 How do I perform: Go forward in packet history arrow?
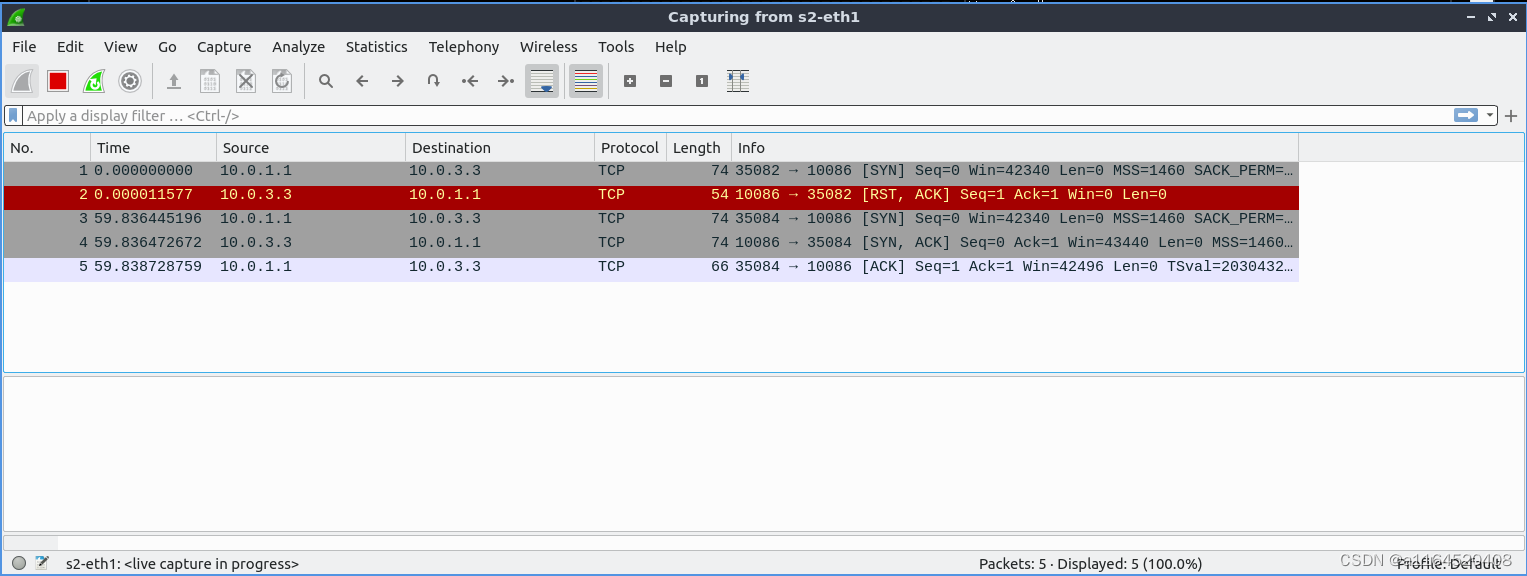pos(398,81)
